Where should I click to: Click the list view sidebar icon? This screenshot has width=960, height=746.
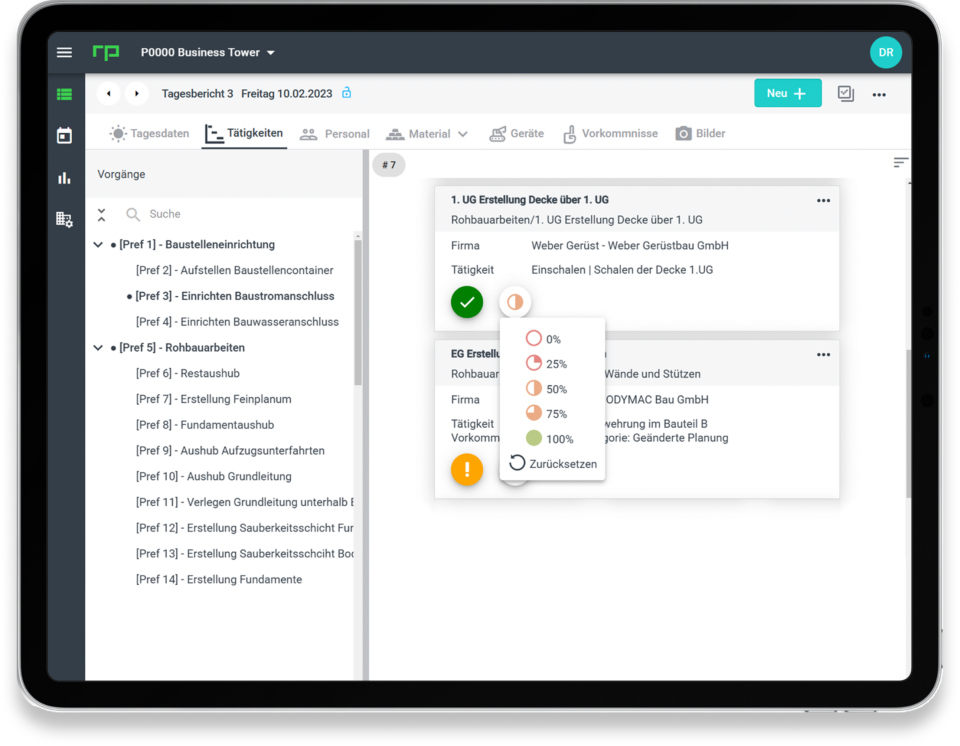point(65,94)
